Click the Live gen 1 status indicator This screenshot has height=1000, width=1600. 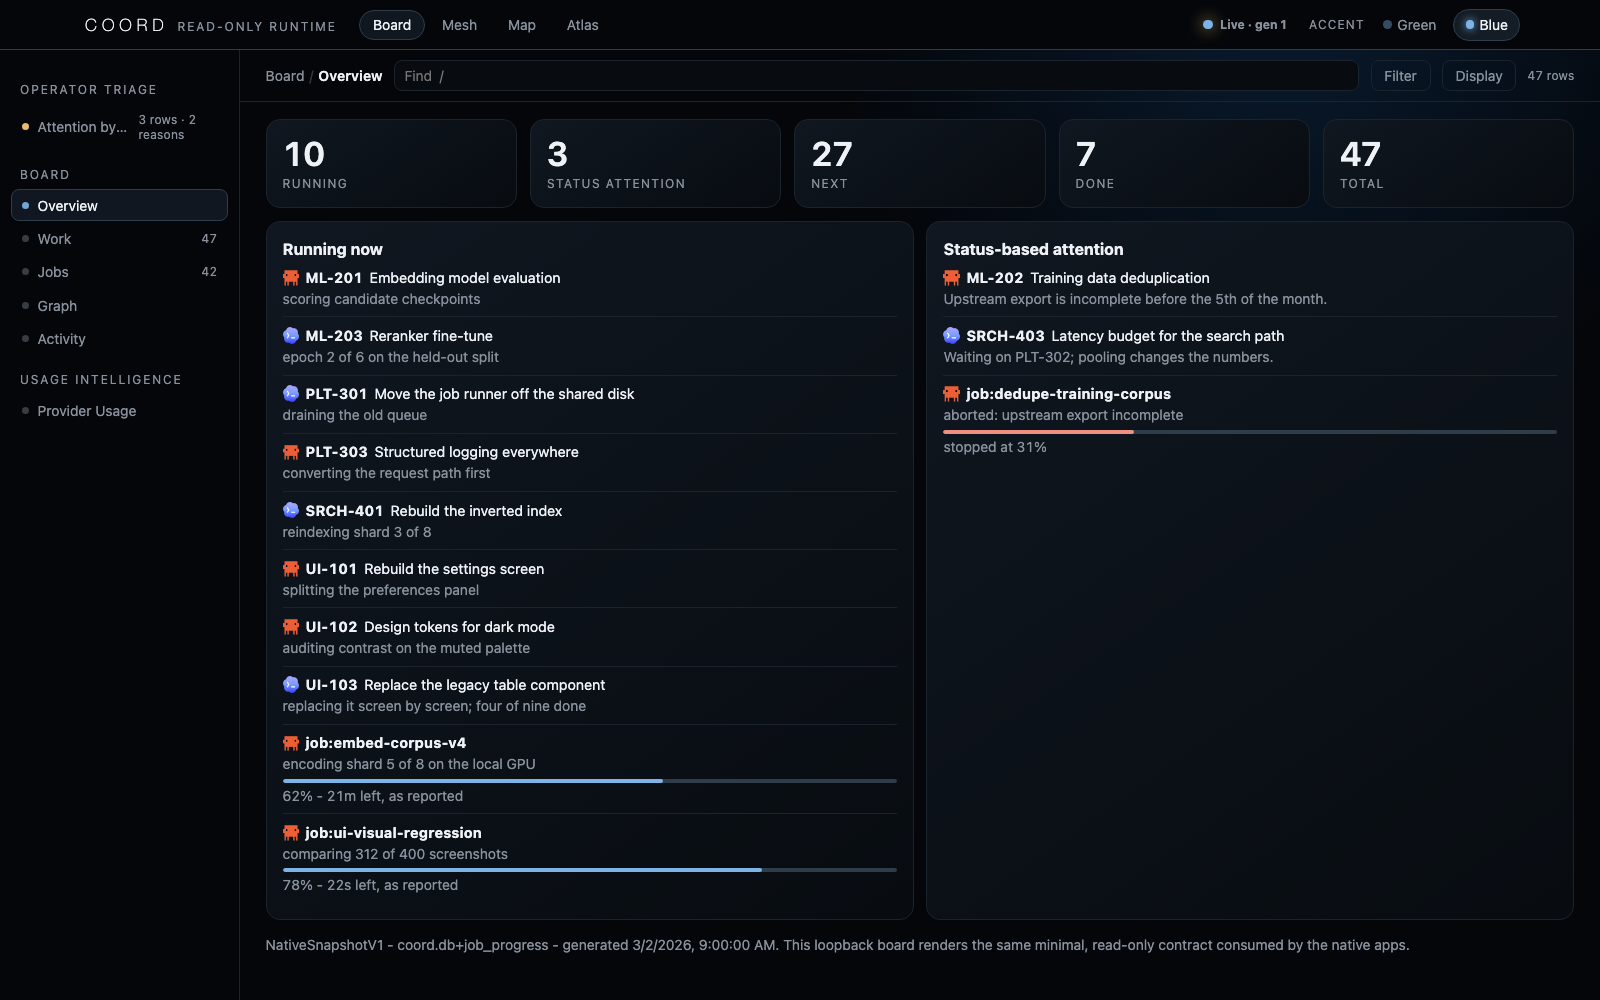tap(1244, 25)
